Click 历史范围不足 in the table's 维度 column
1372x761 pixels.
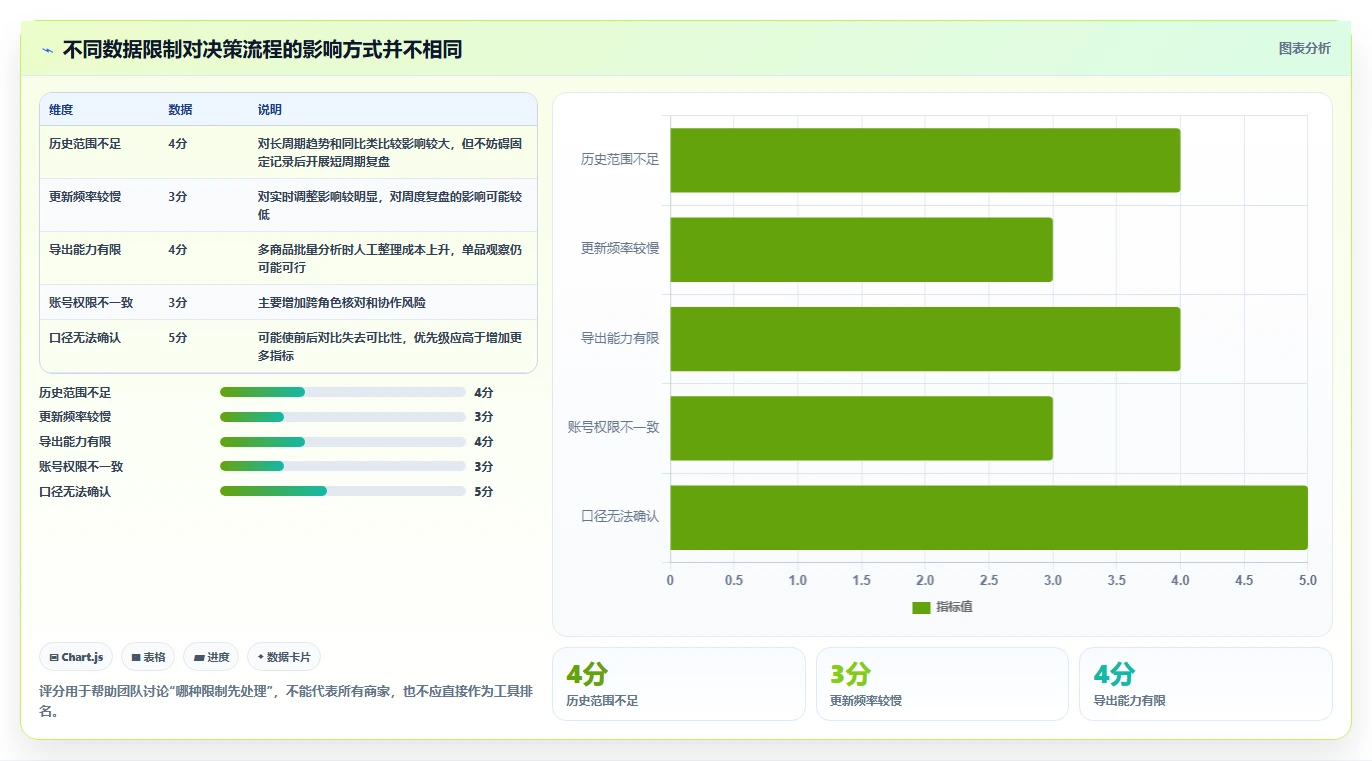coord(85,144)
